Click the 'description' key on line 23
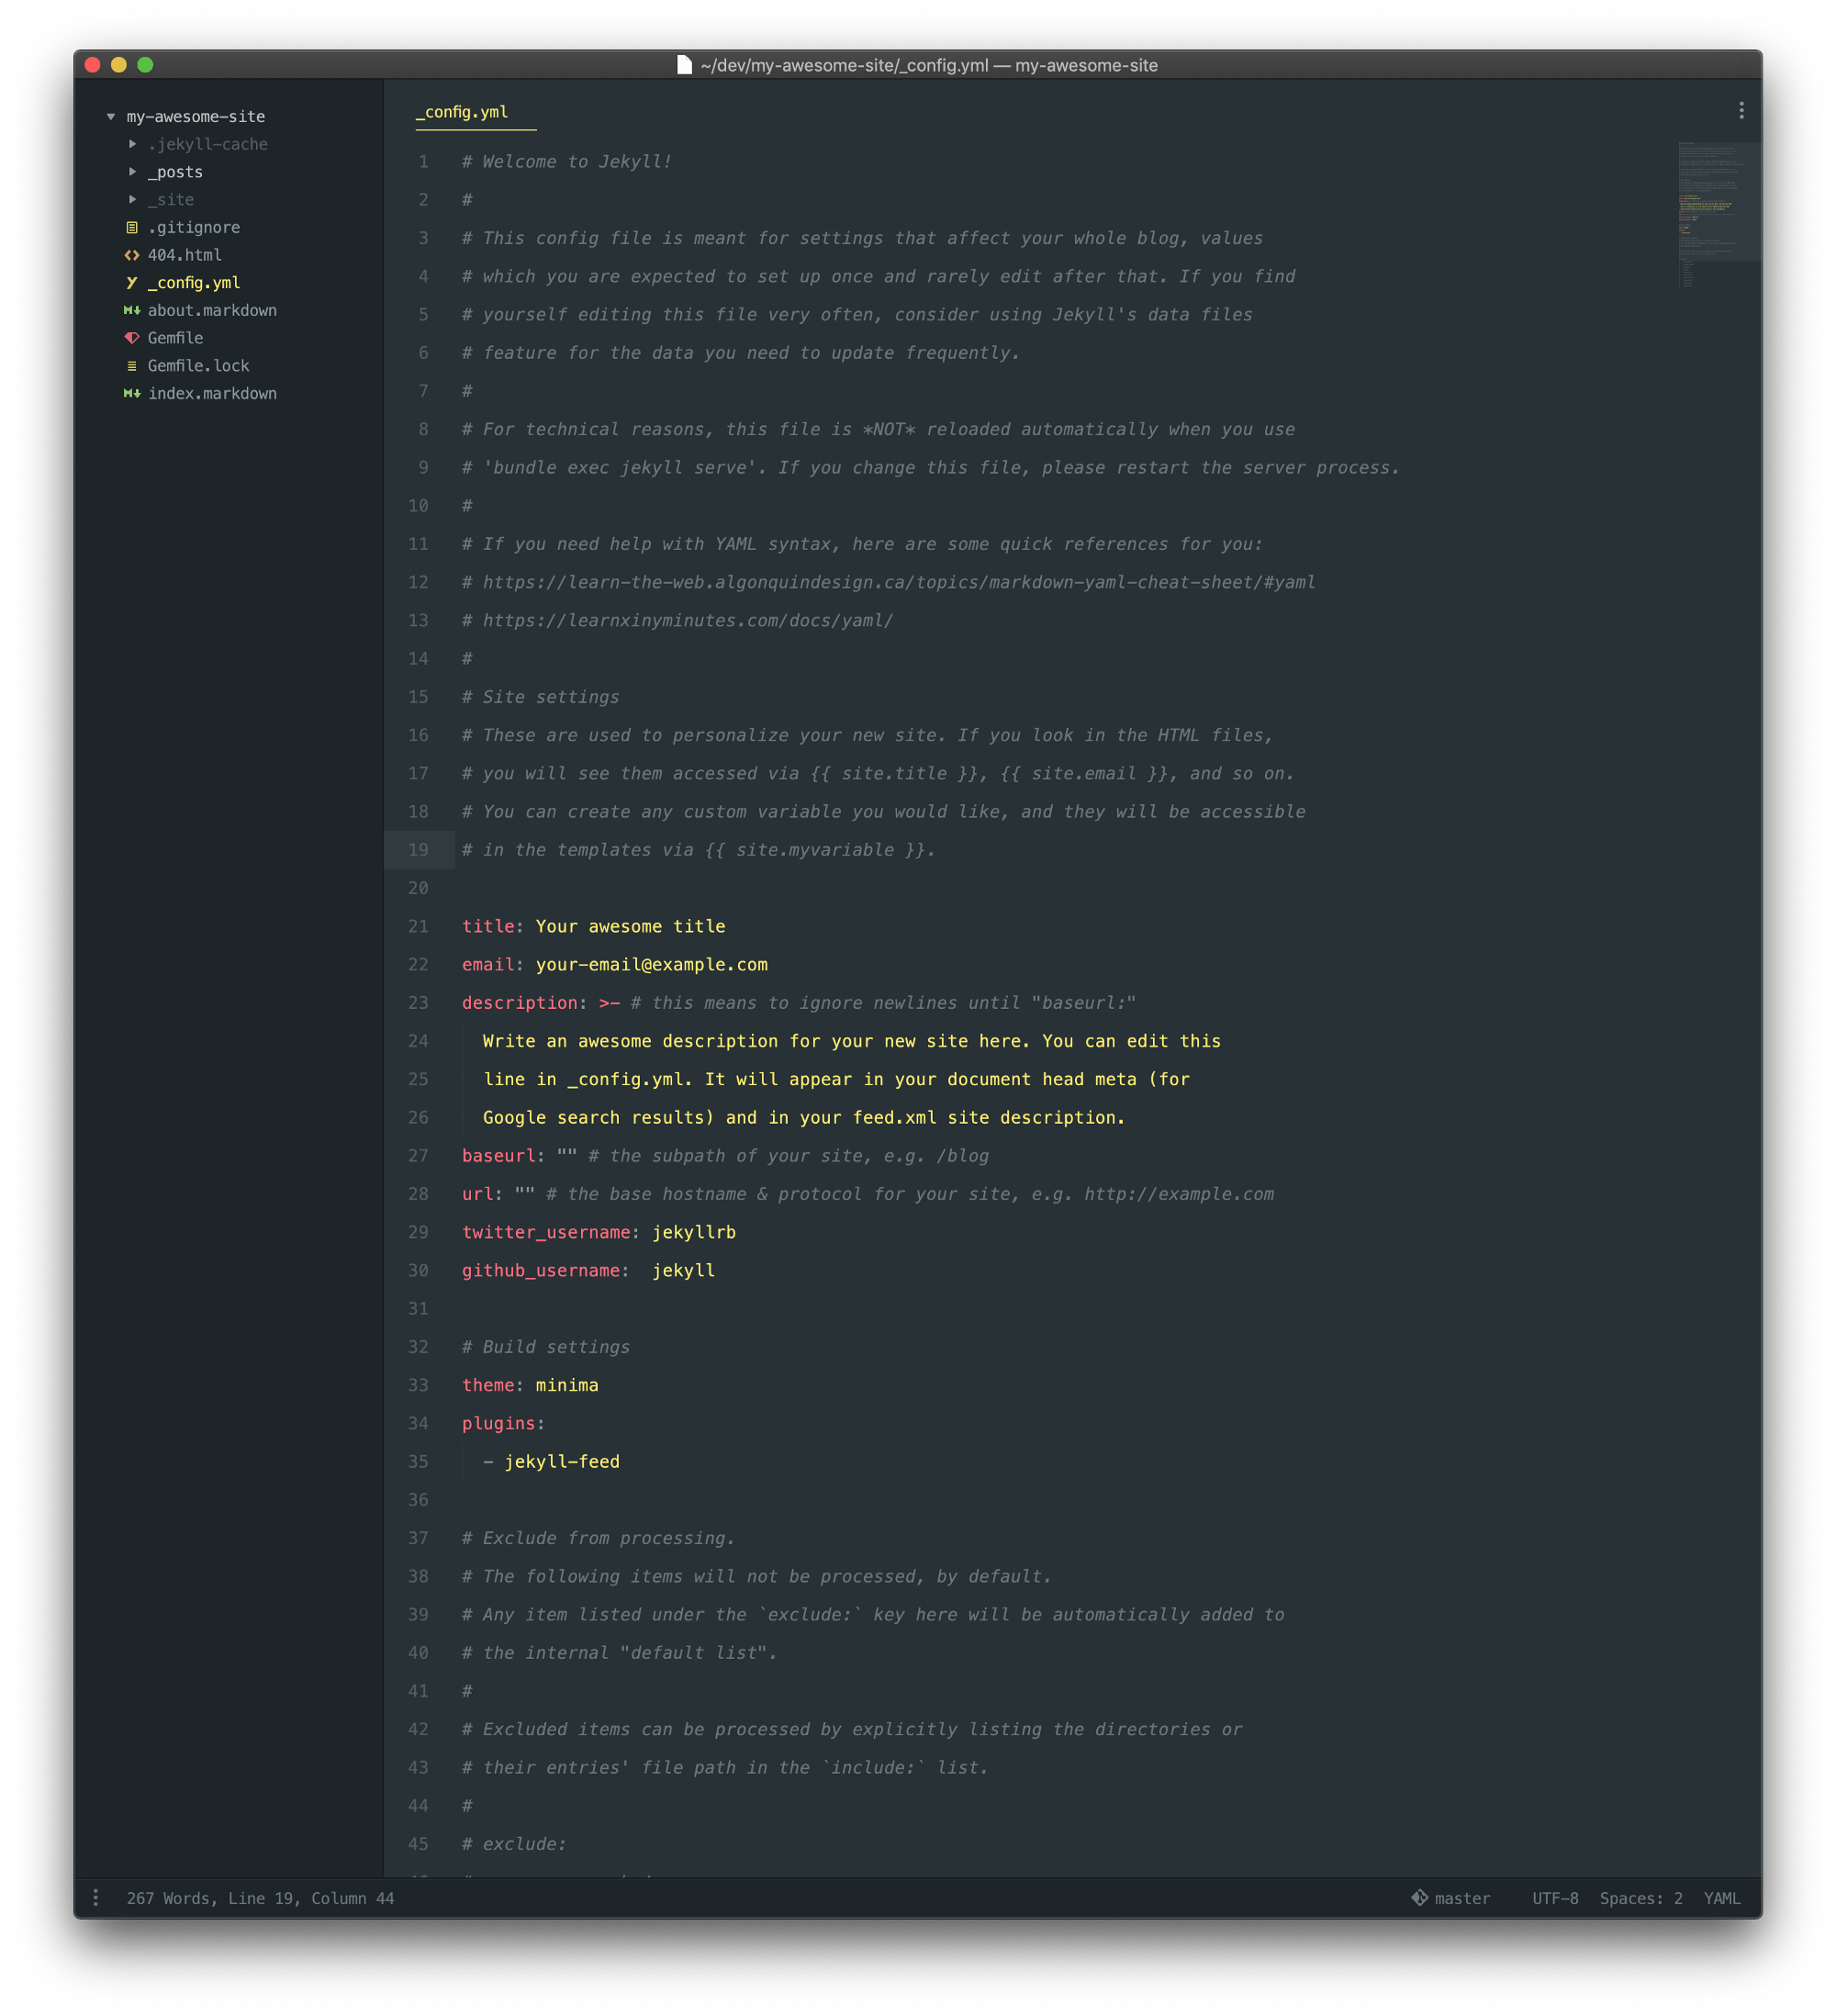Screen dimensions: 1836x2016 520,1002
